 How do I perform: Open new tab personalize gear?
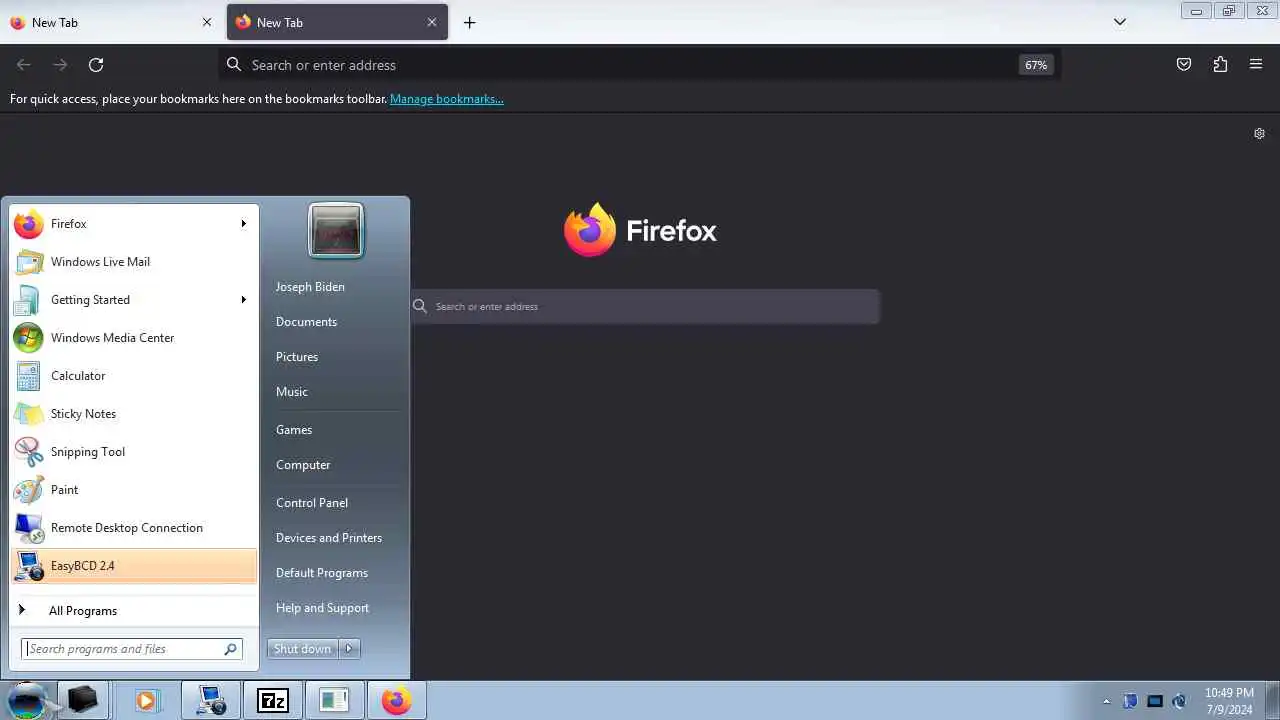pos(1259,133)
